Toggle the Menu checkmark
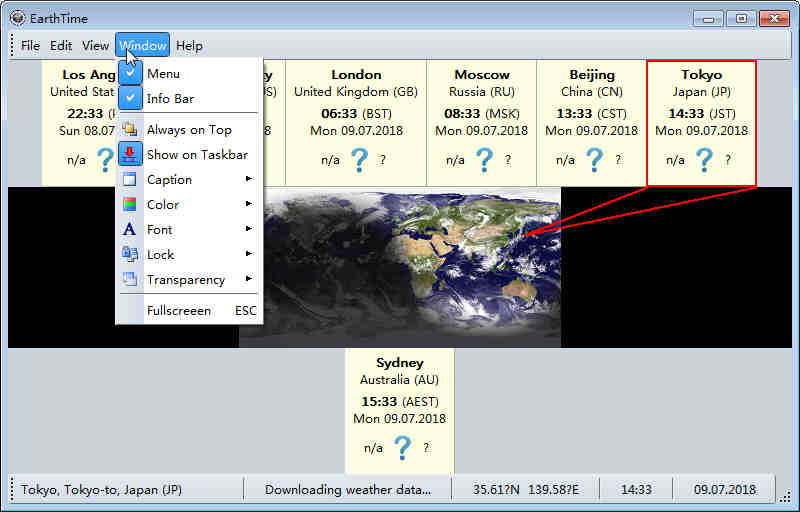Screen dimensions: 800x512 click(x=130, y=73)
